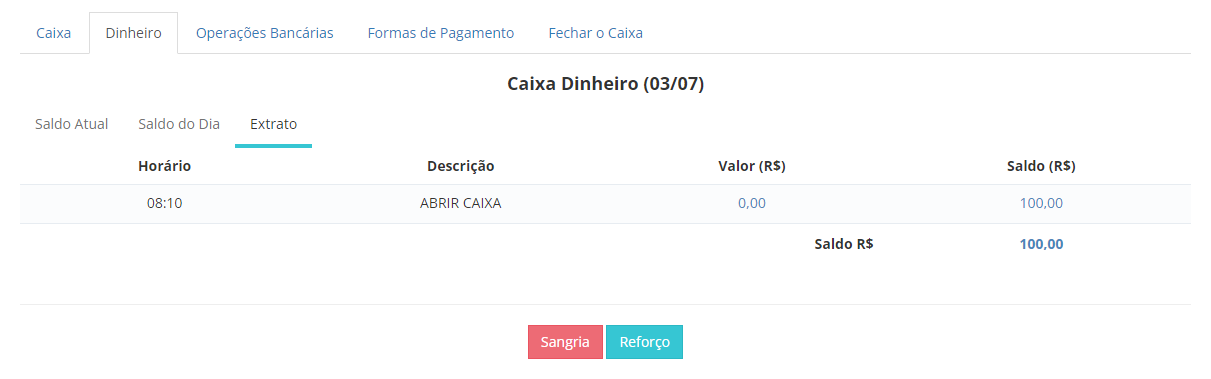Image resolution: width=1211 pixels, height=379 pixels.
Task: Click the bold total 100,00 balance
Action: click(1041, 243)
